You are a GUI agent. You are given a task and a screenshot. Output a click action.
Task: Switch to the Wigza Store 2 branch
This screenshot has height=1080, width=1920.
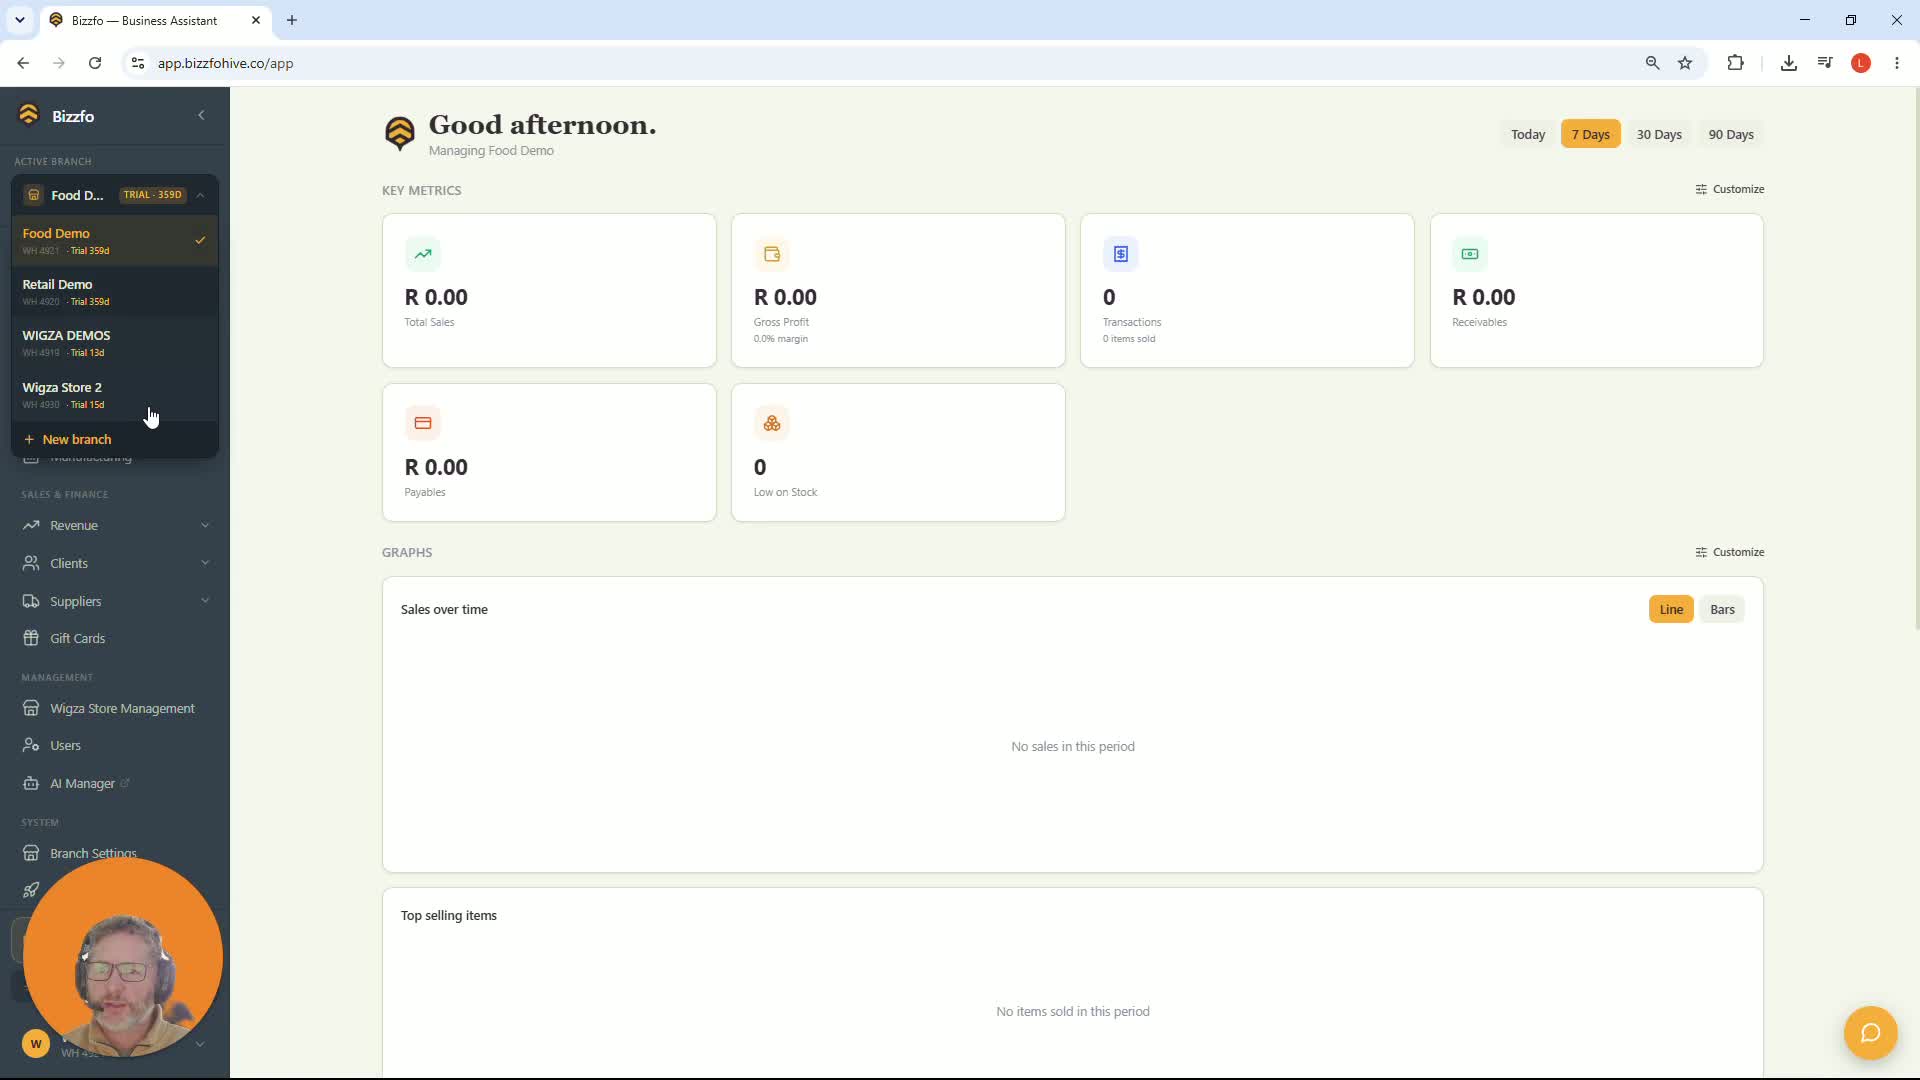pyautogui.click(x=115, y=395)
